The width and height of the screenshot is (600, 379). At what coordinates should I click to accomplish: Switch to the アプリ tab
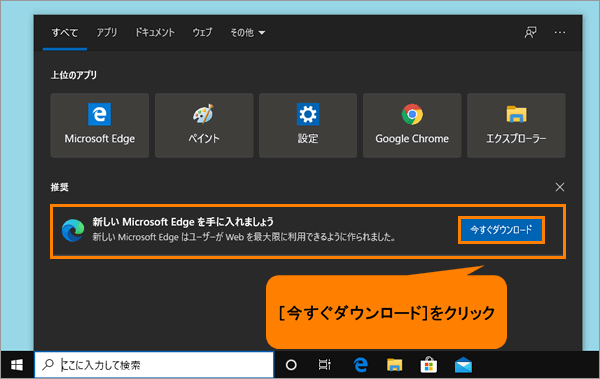(x=107, y=33)
